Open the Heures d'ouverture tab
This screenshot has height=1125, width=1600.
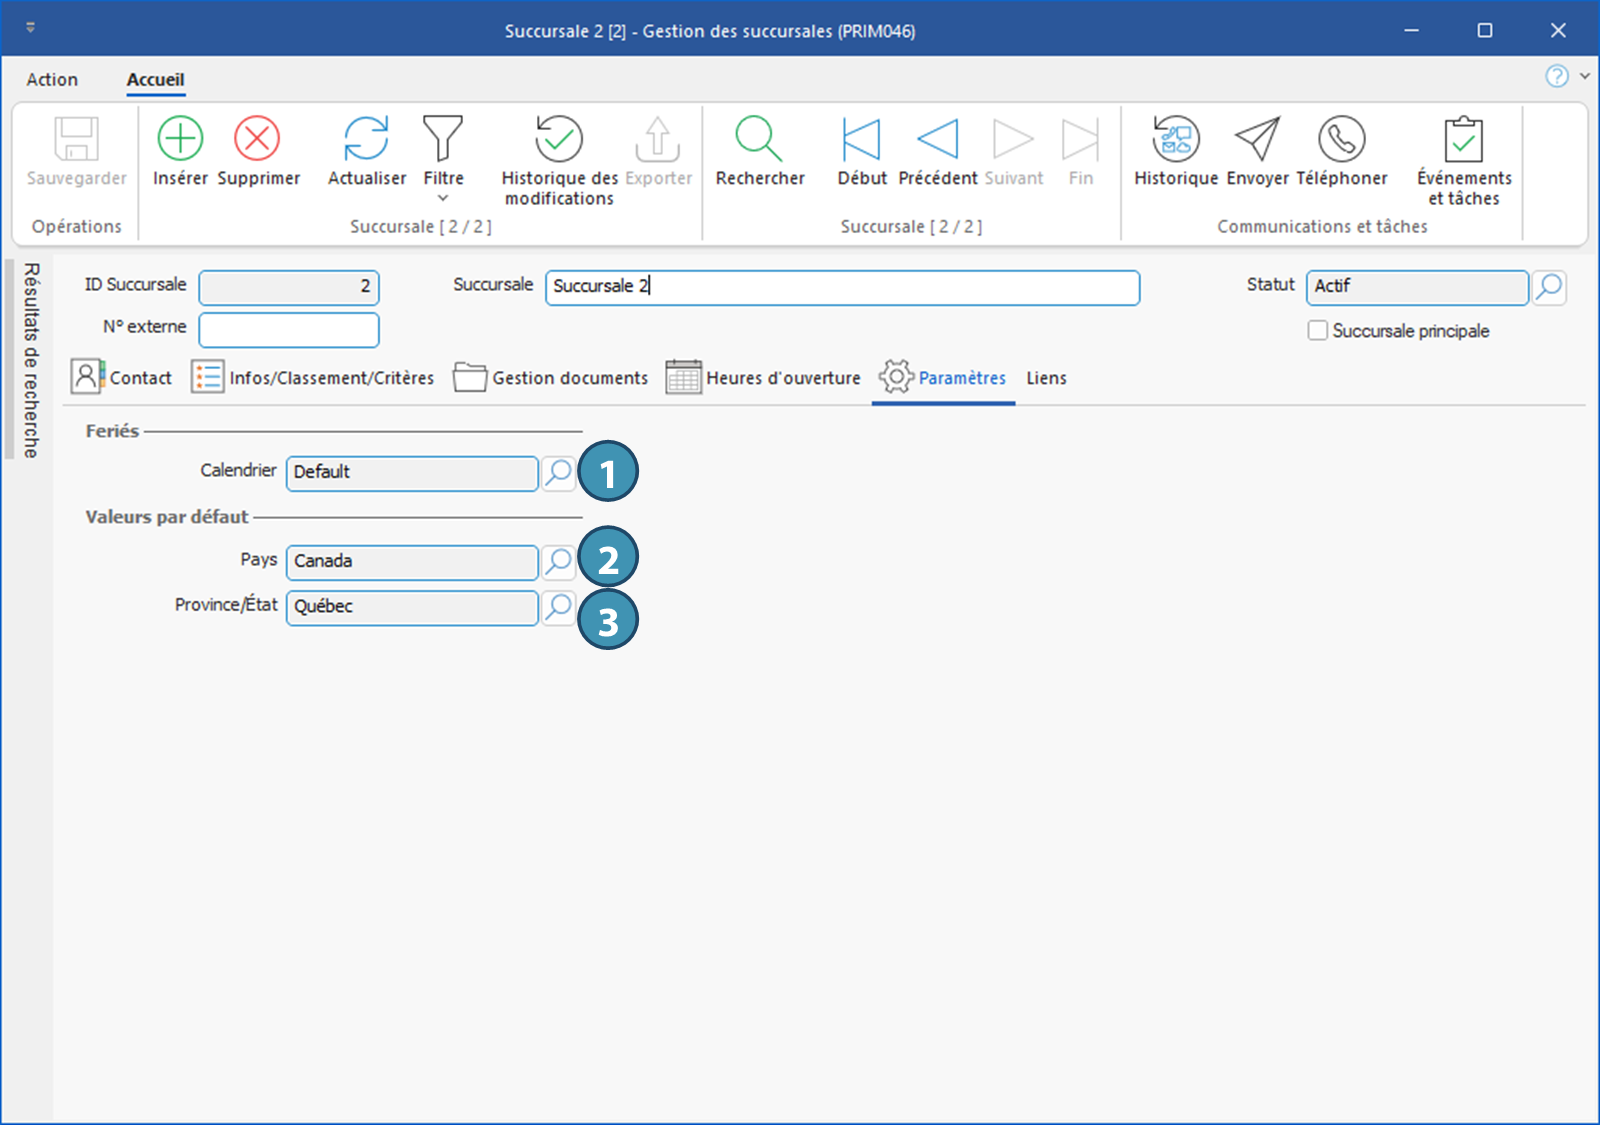coord(764,378)
